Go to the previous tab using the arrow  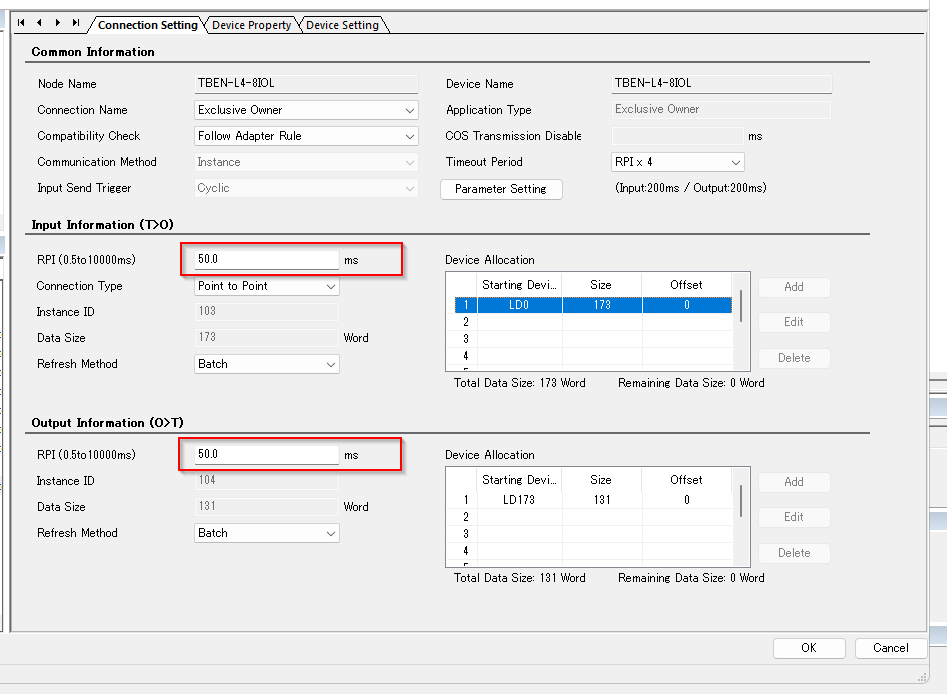point(39,23)
